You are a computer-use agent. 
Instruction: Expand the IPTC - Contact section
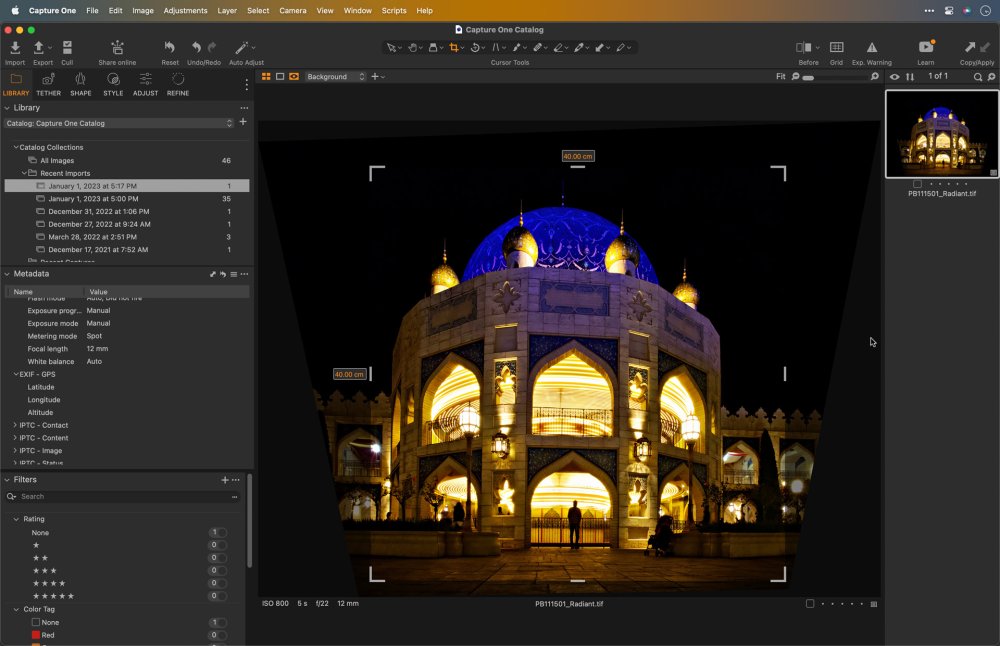tap(15, 425)
